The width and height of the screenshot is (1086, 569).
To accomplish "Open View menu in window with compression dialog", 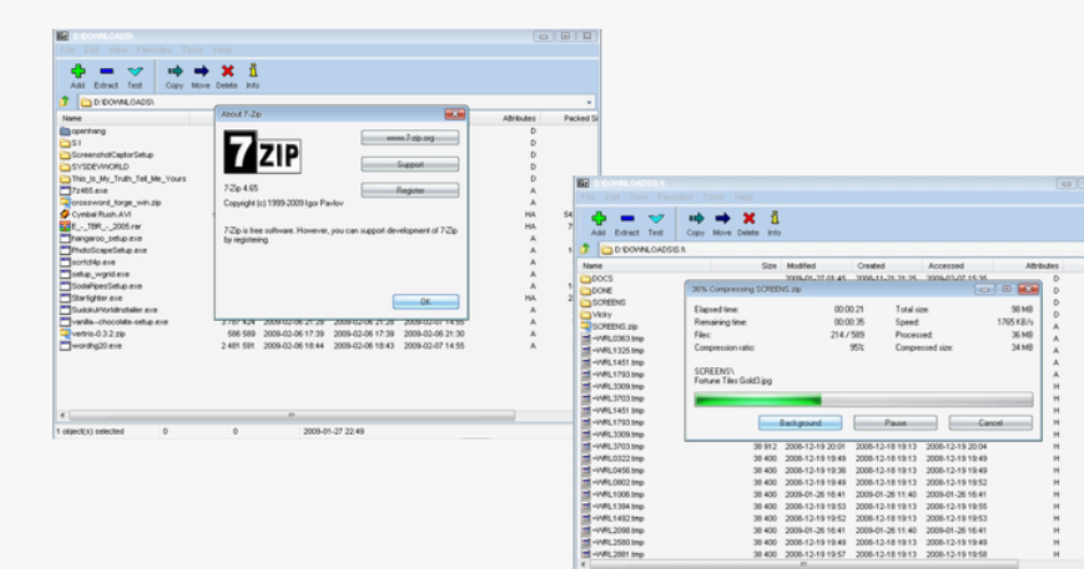I will 639,197.
